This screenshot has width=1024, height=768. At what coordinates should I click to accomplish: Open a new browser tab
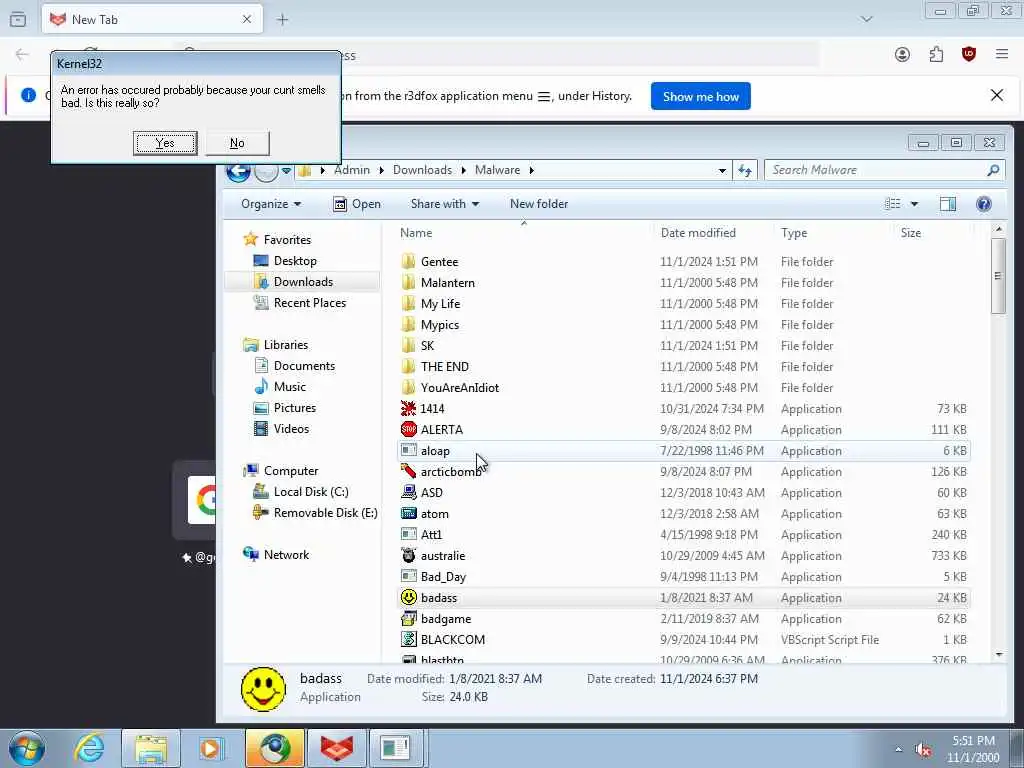click(282, 20)
